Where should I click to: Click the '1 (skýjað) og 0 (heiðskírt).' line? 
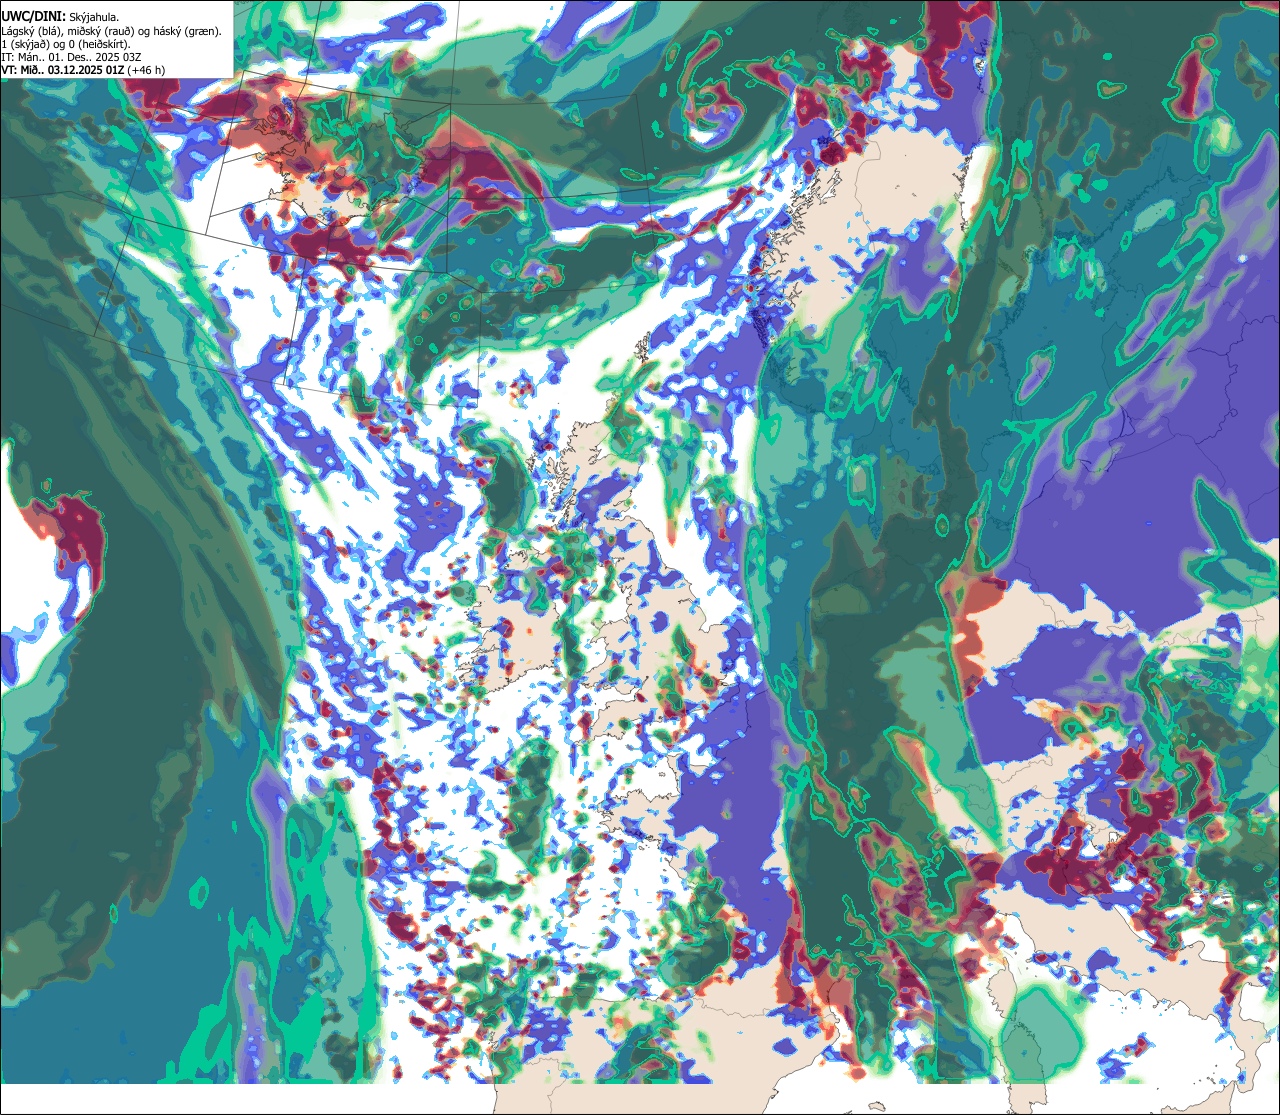tap(66, 44)
